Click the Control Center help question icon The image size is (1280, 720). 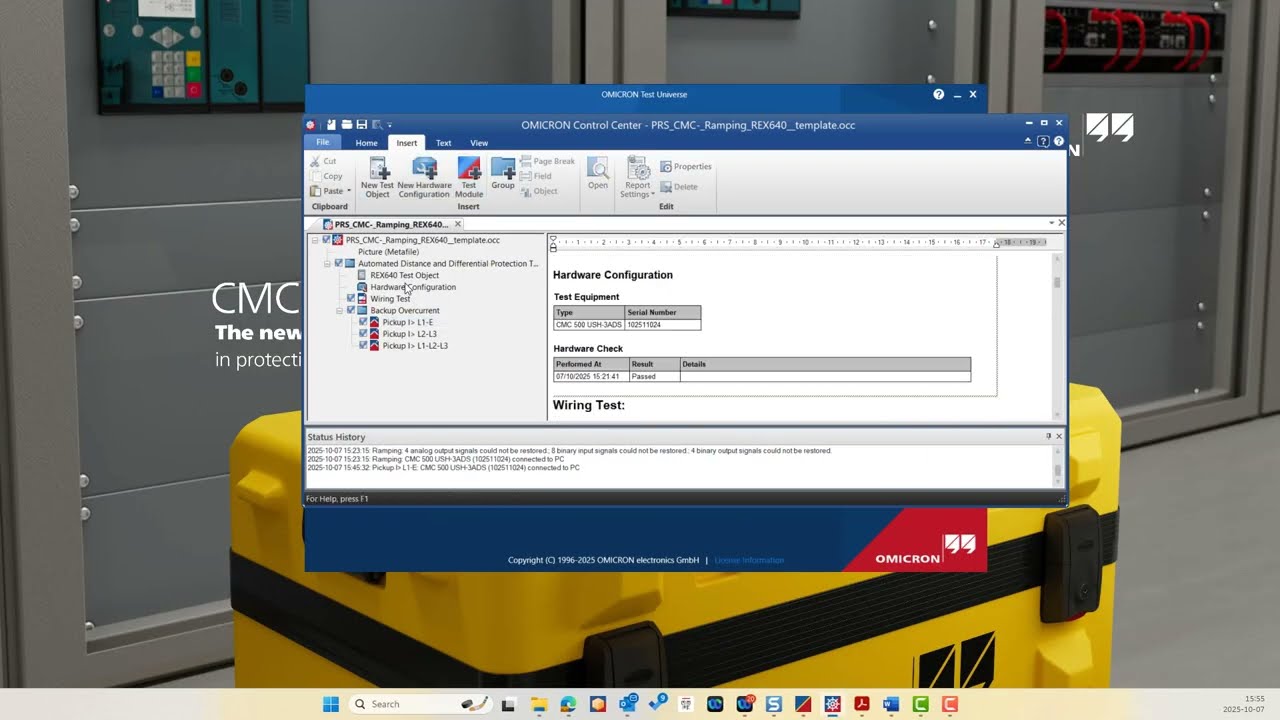pyautogui.click(x=1059, y=142)
